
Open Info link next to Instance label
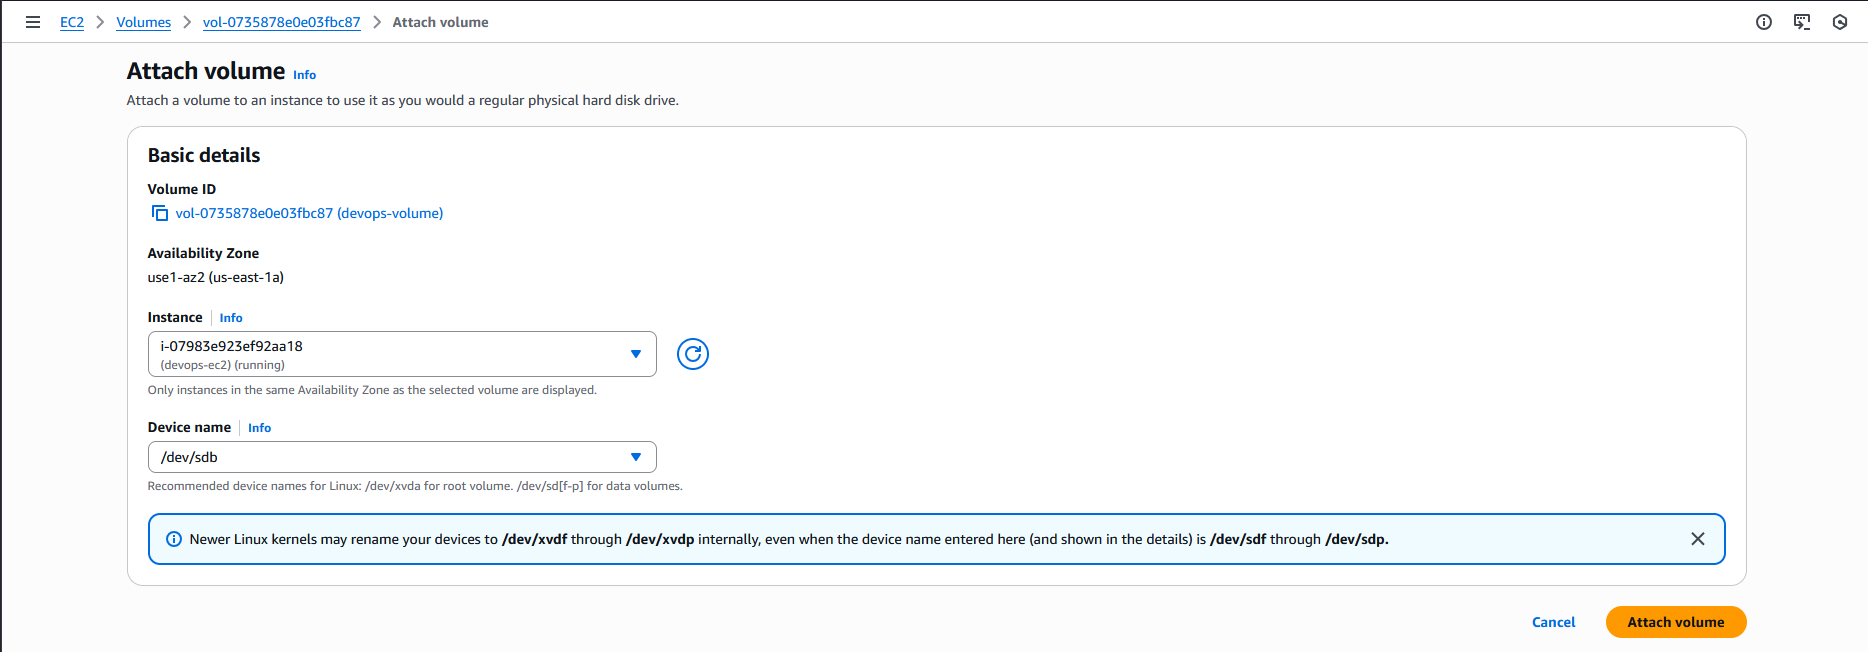[x=231, y=318]
